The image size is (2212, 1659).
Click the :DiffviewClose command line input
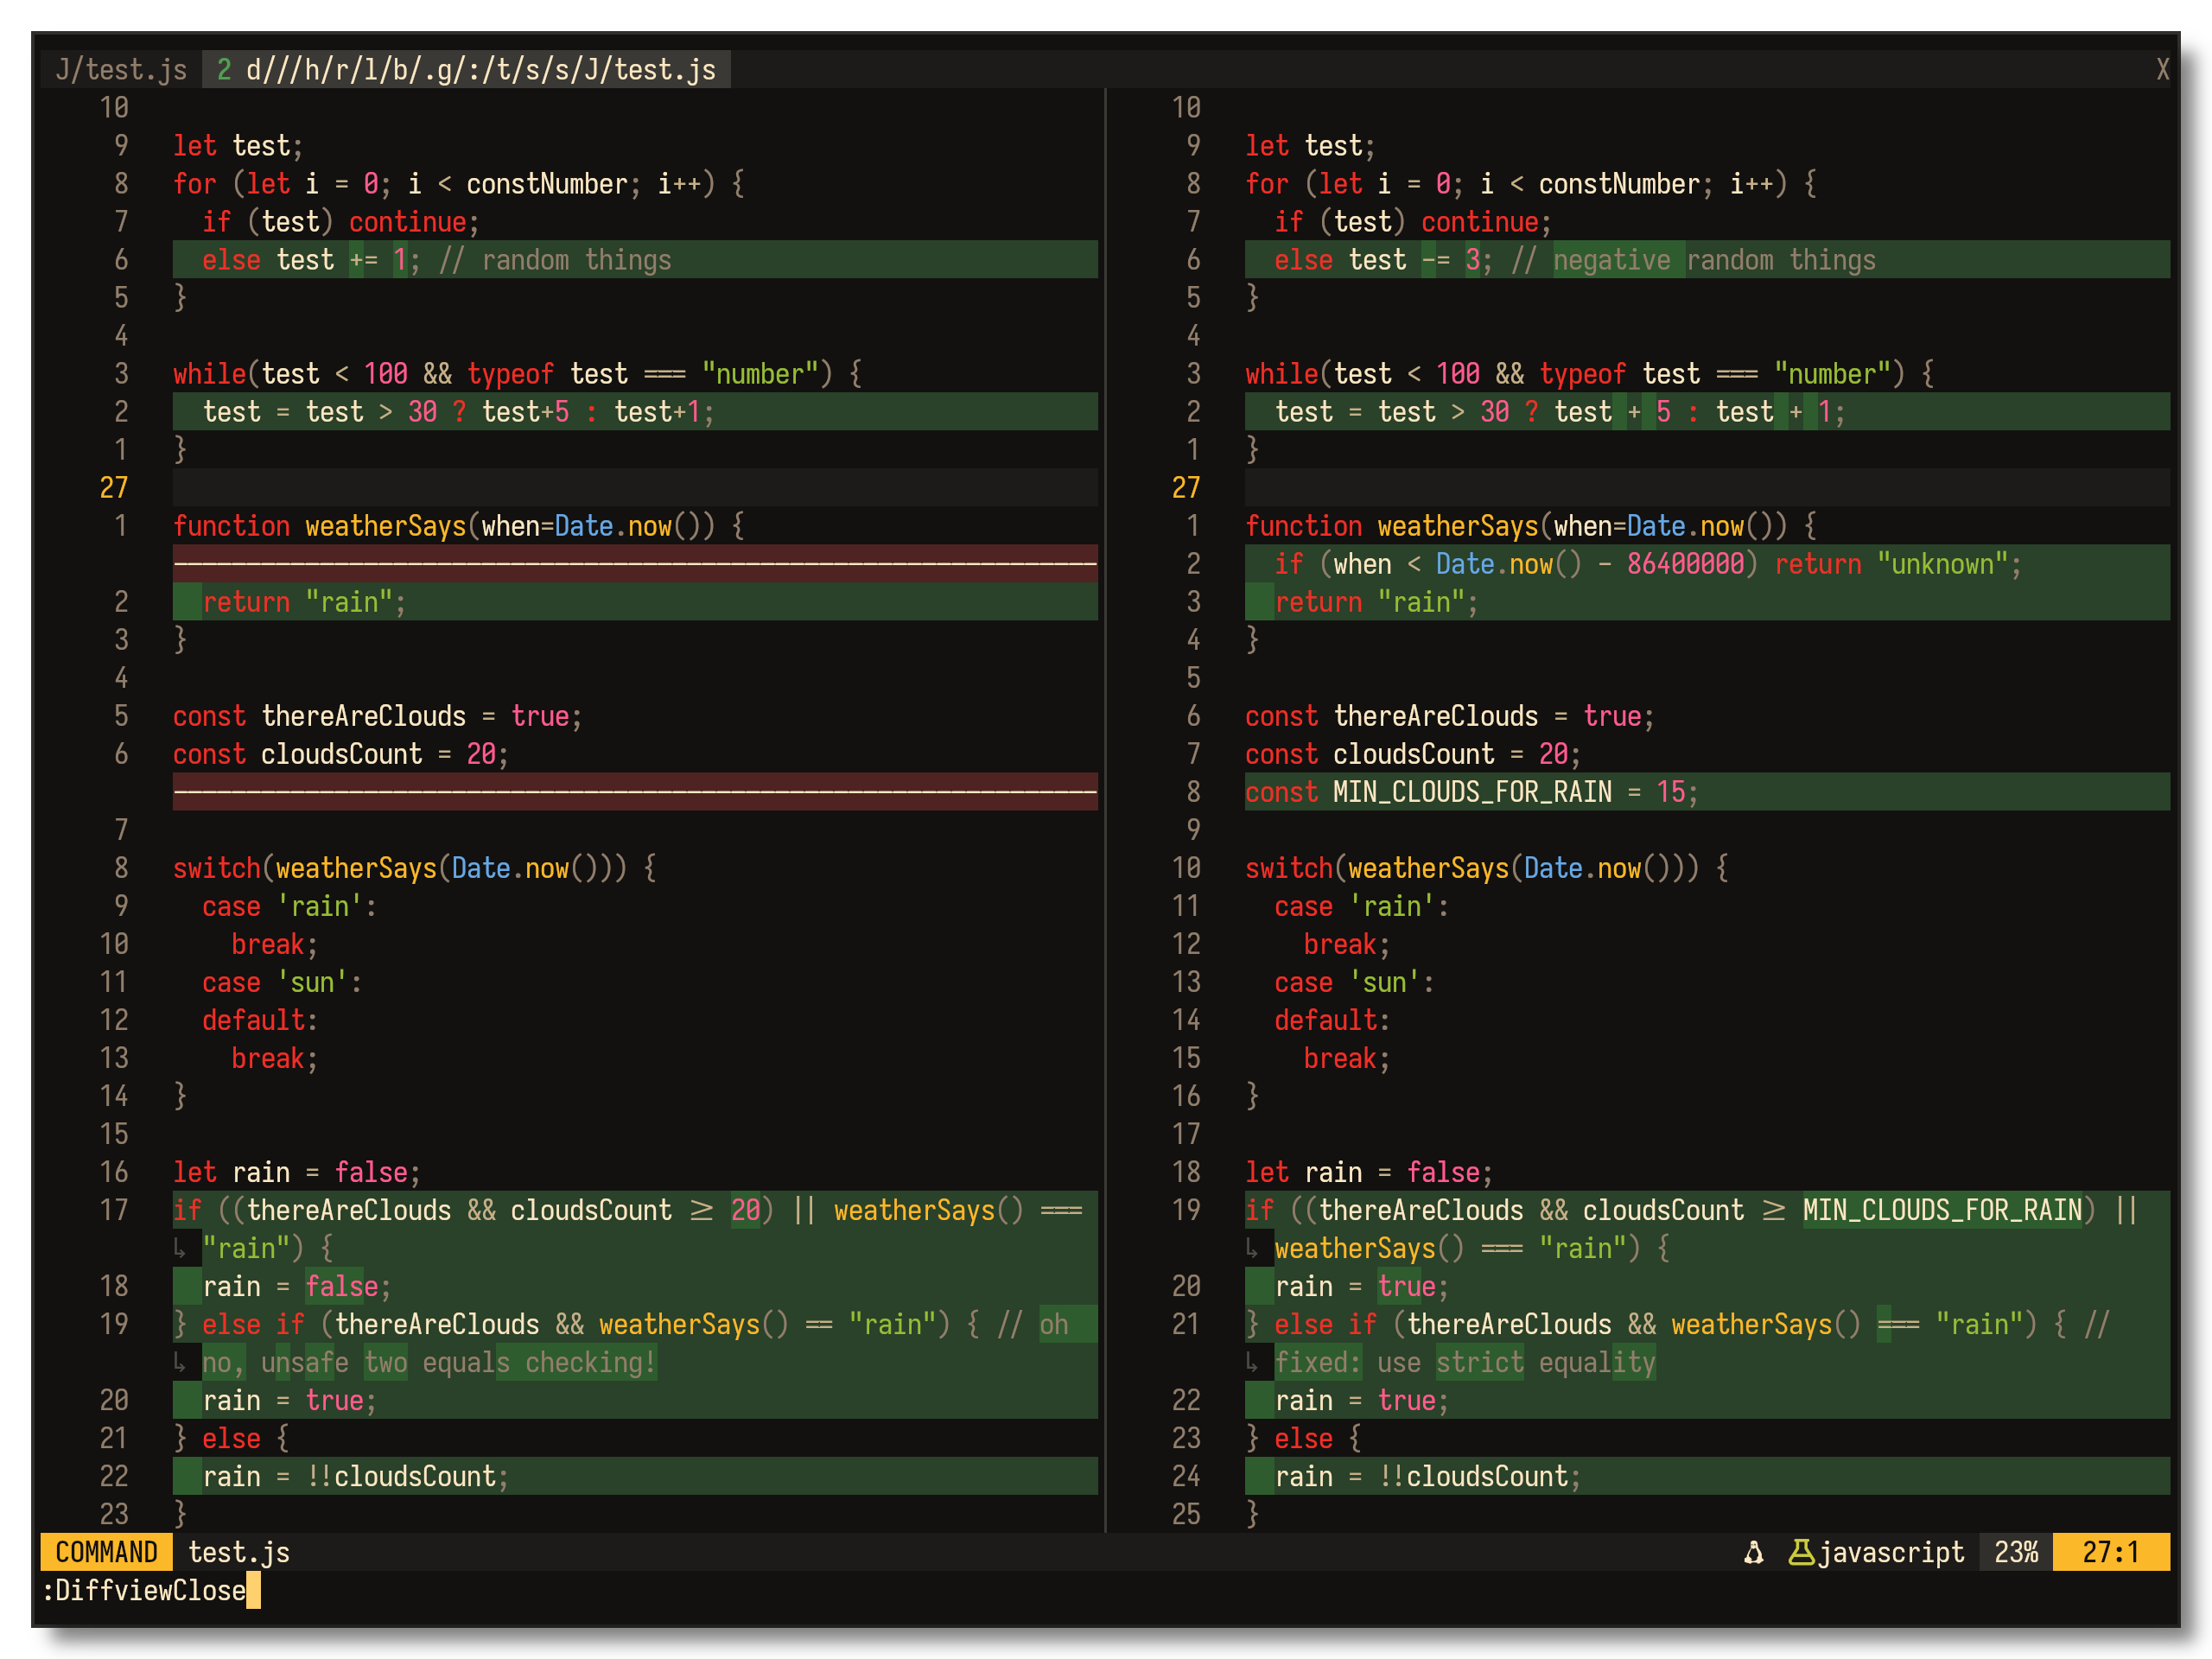point(145,1590)
